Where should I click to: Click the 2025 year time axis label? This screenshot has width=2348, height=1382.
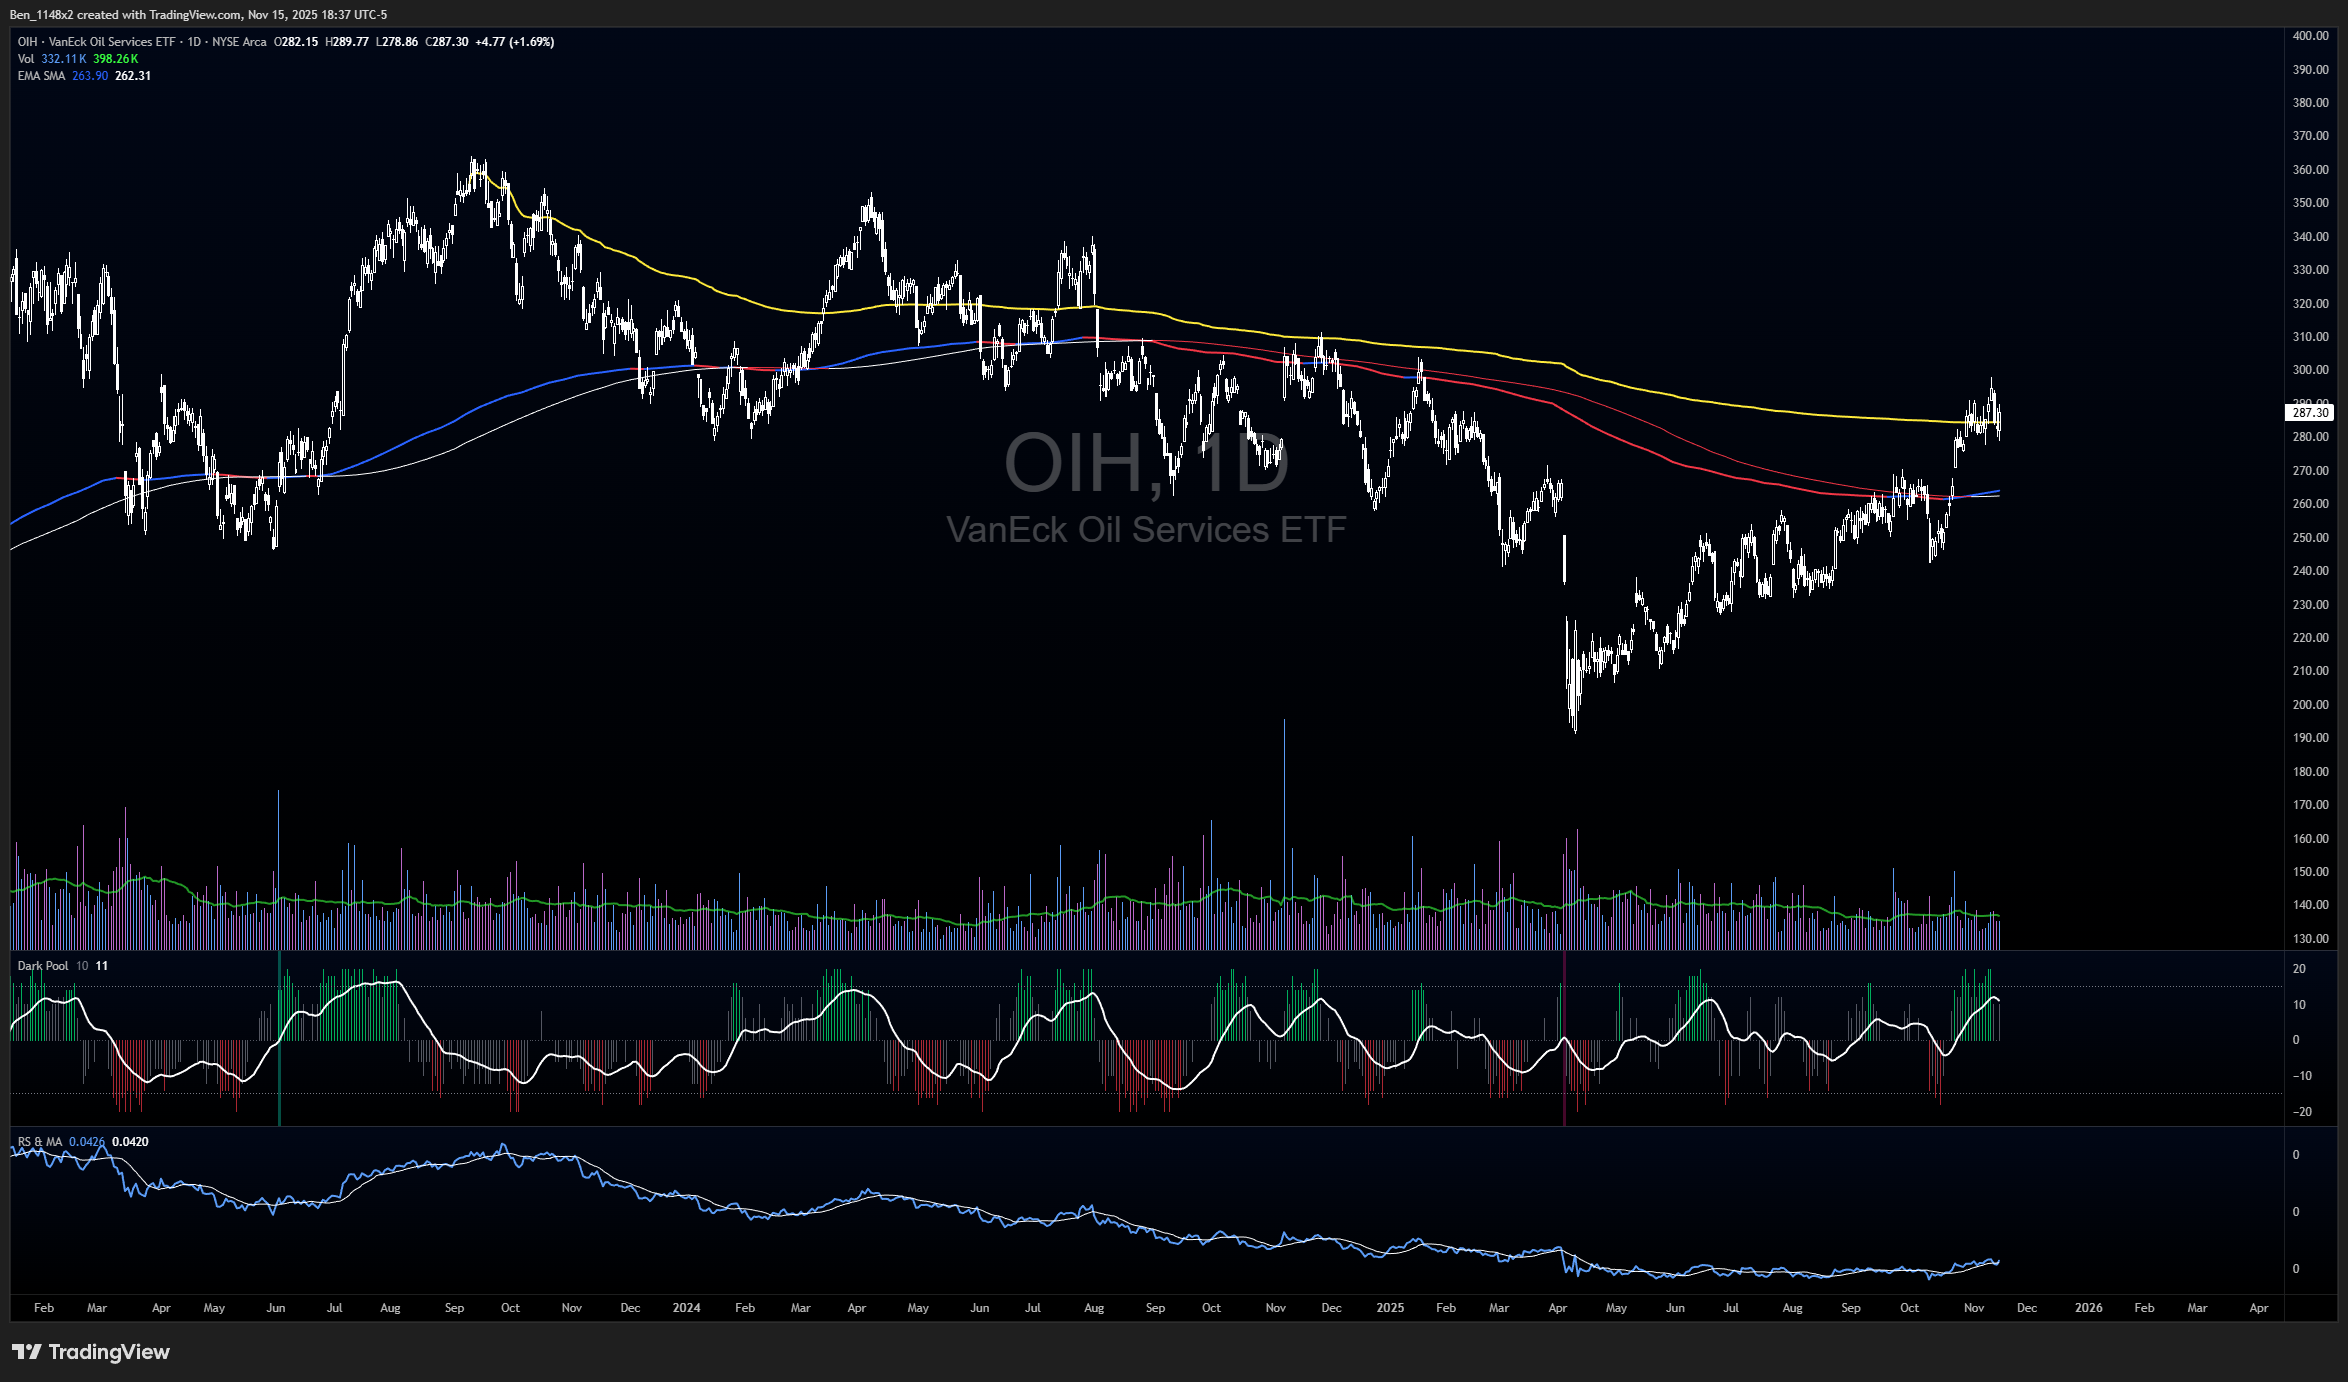pyautogui.click(x=1390, y=1308)
